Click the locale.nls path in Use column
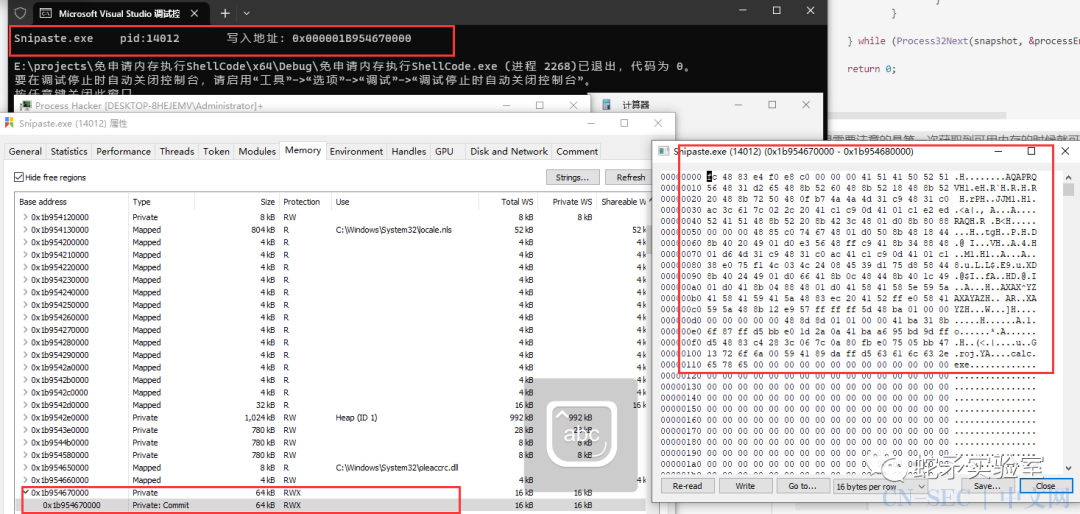This screenshot has width=1080, height=514. (394, 229)
